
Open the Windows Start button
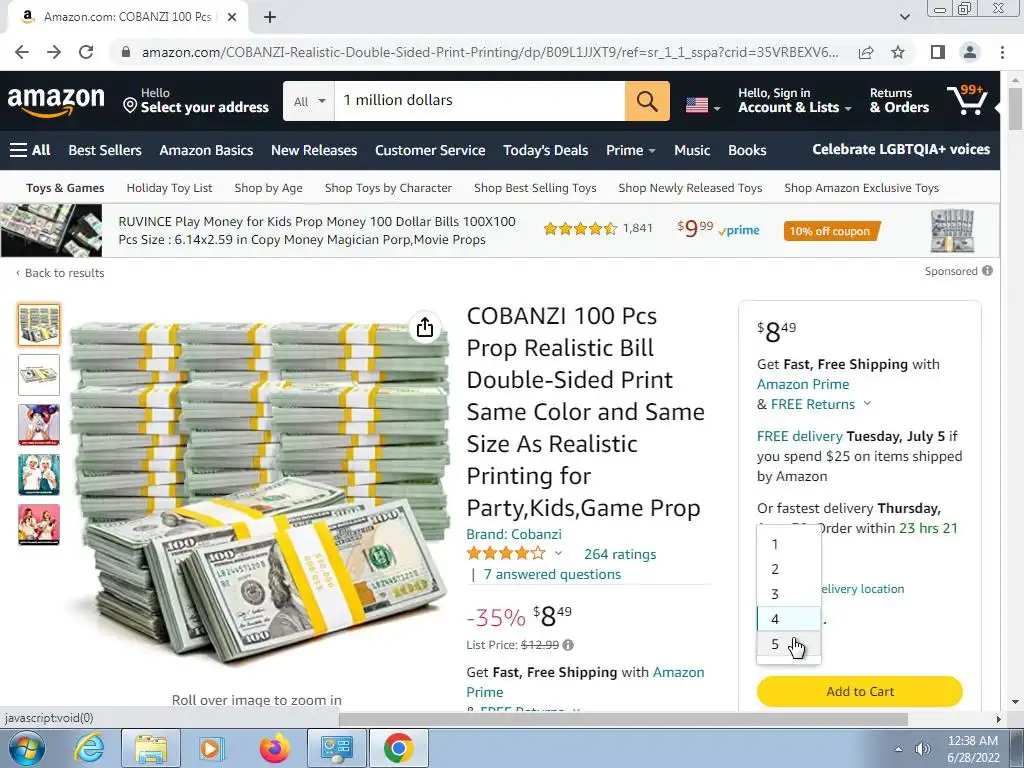pos(26,748)
